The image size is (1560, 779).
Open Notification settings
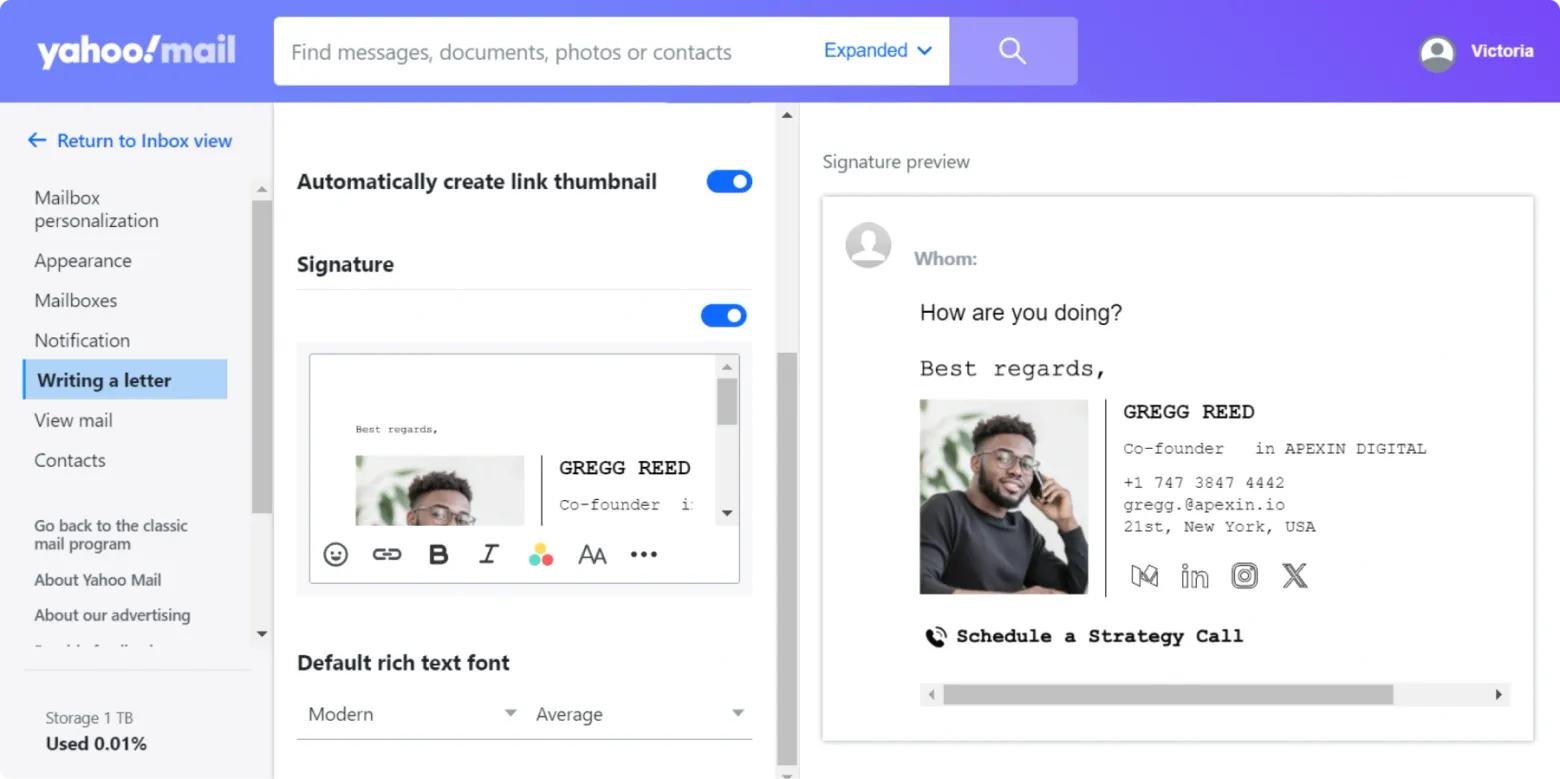(82, 340)
